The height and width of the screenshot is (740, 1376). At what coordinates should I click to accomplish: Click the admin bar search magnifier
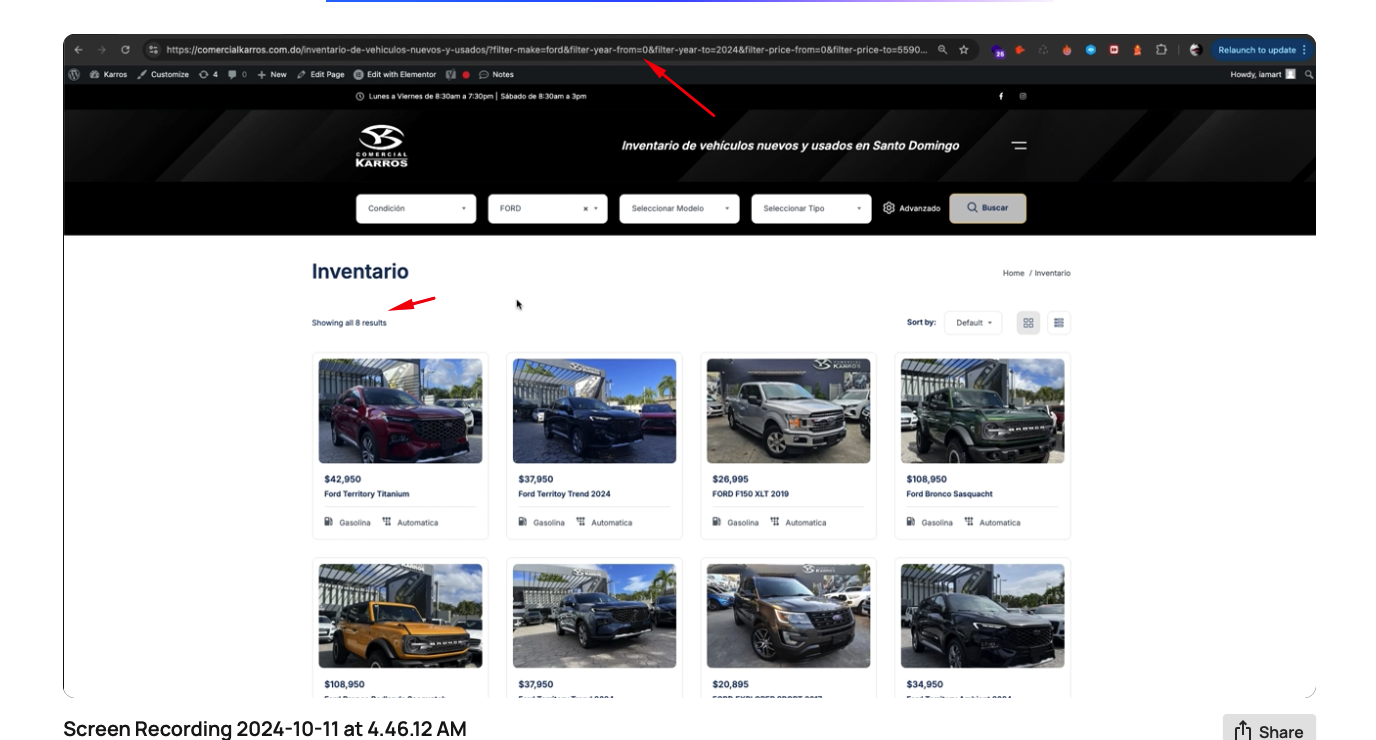pos(1309,74)
